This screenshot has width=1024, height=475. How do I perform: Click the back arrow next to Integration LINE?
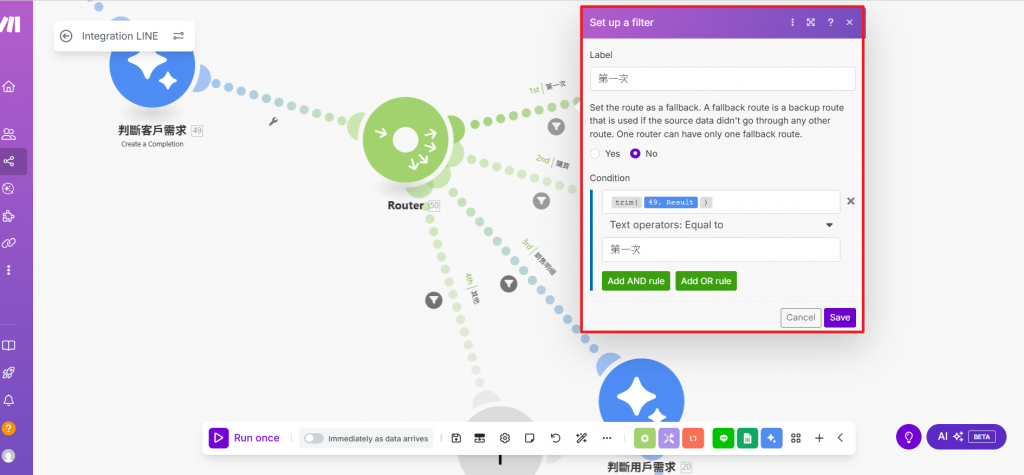coord(66,36)
